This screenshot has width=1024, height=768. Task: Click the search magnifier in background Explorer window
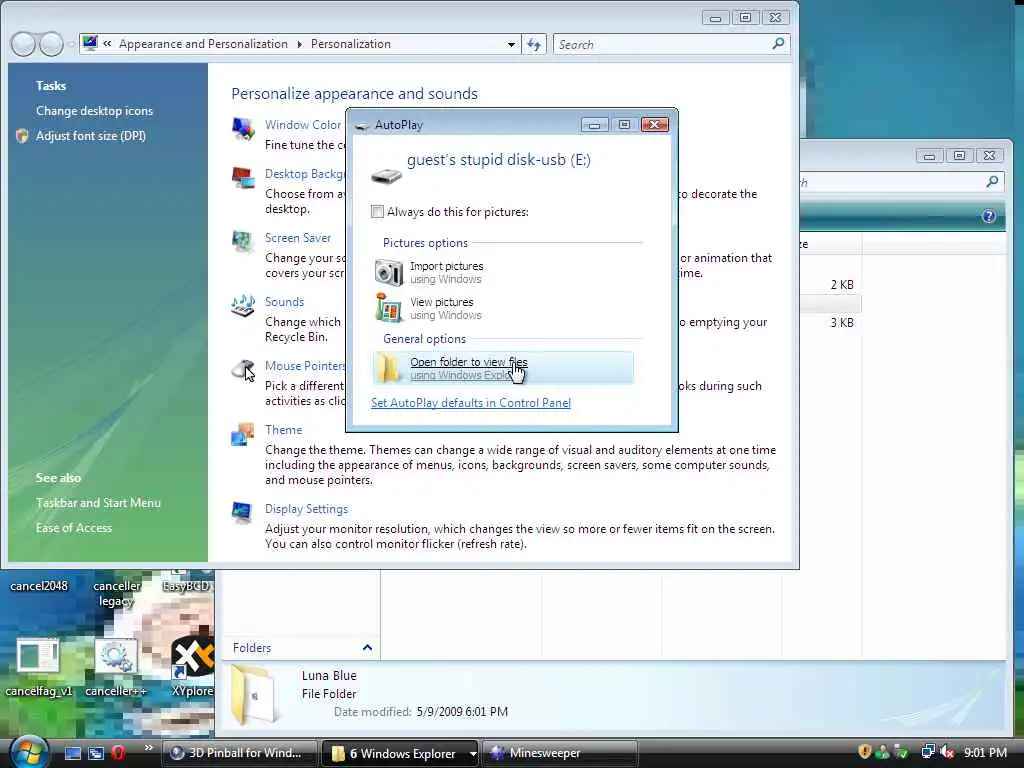tap(992, 182)
